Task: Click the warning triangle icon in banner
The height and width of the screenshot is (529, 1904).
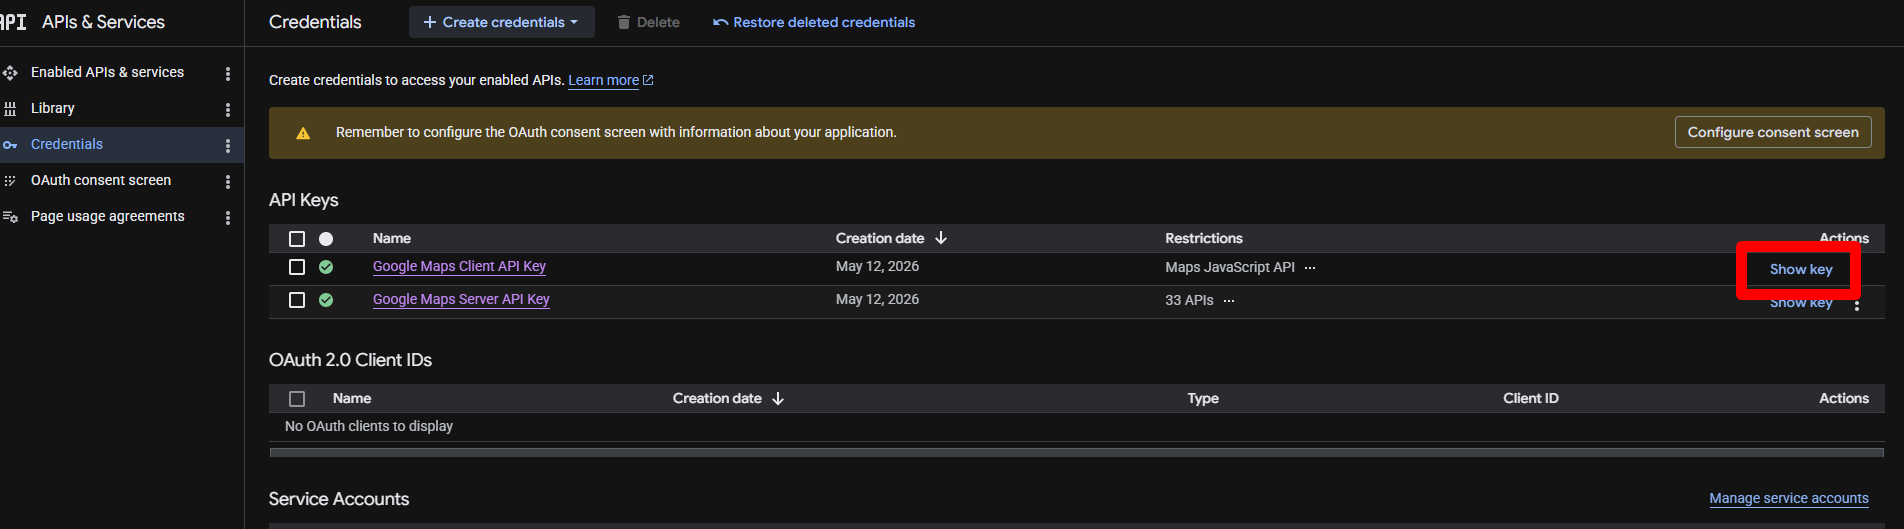Action: (x=303, y=133)
